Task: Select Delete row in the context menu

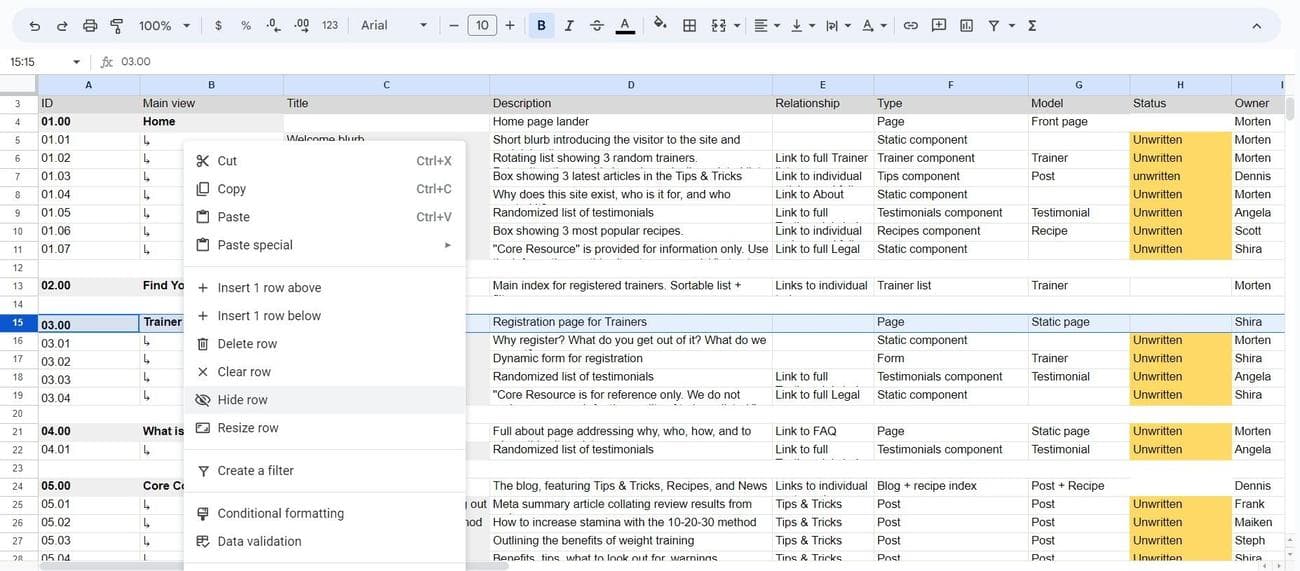Action: click(247, 344)
